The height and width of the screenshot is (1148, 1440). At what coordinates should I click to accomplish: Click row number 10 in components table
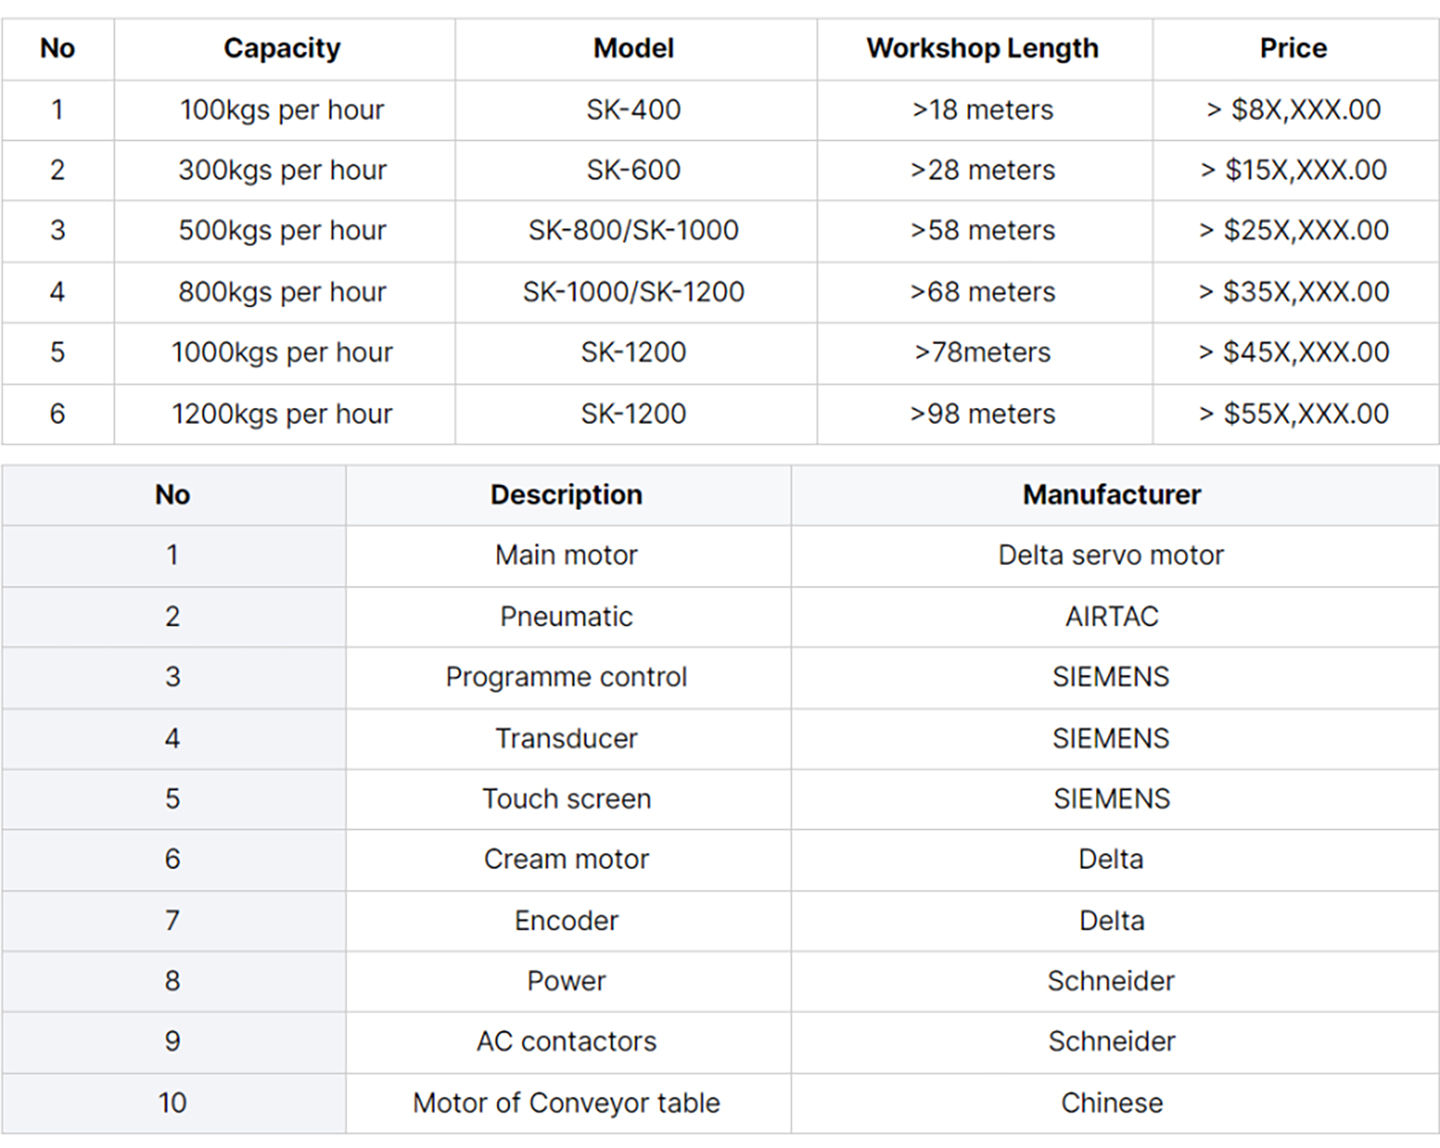click(x=173, y=1103)
